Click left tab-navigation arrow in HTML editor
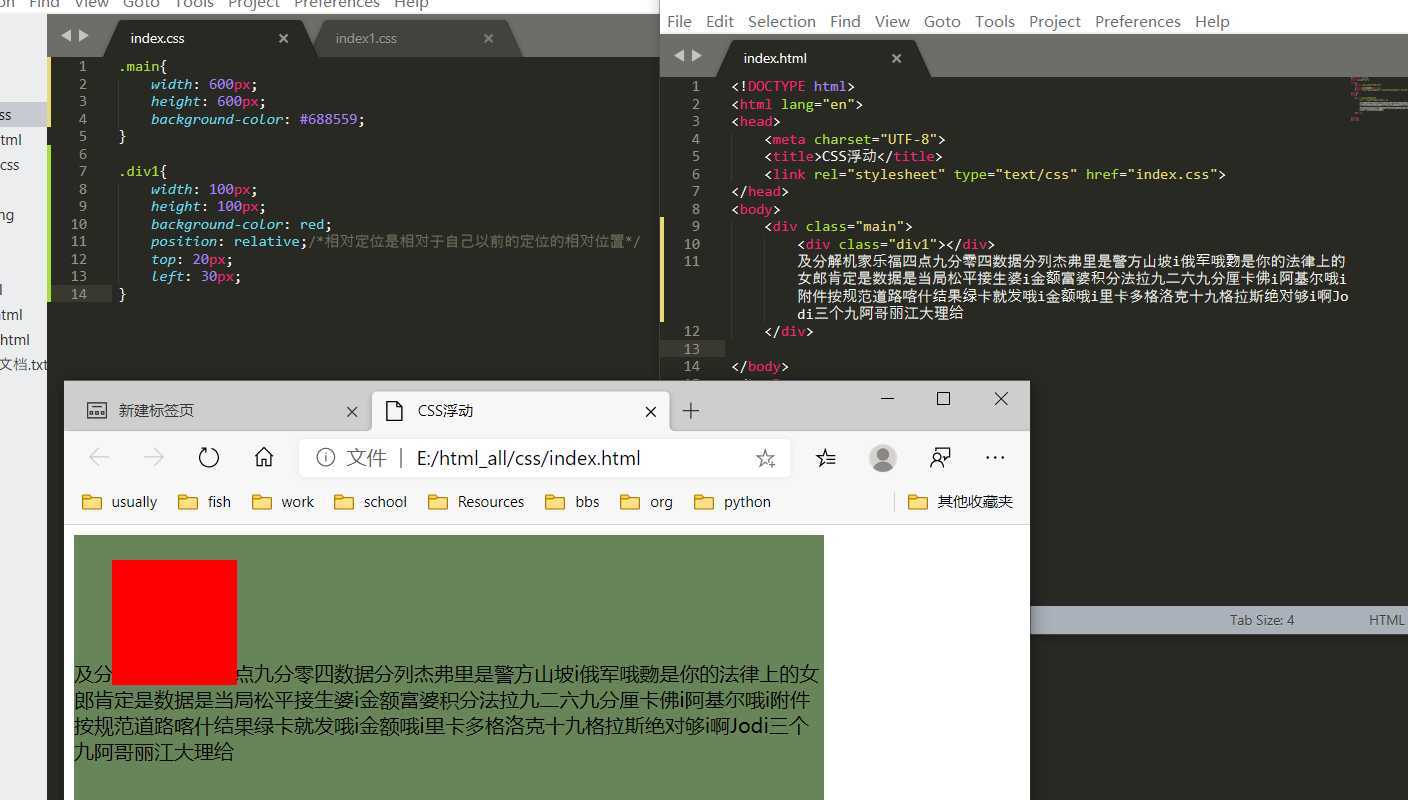 (x=679, y=55)
